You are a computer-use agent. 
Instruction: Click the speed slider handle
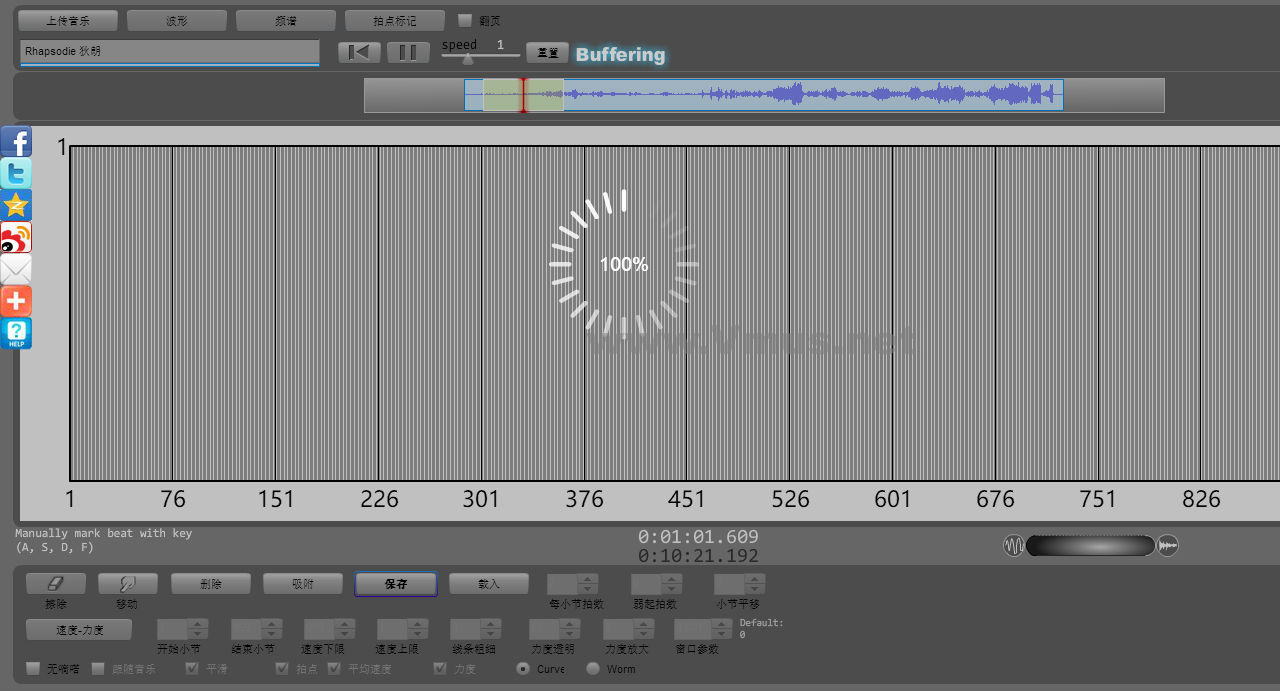[467, 58]
